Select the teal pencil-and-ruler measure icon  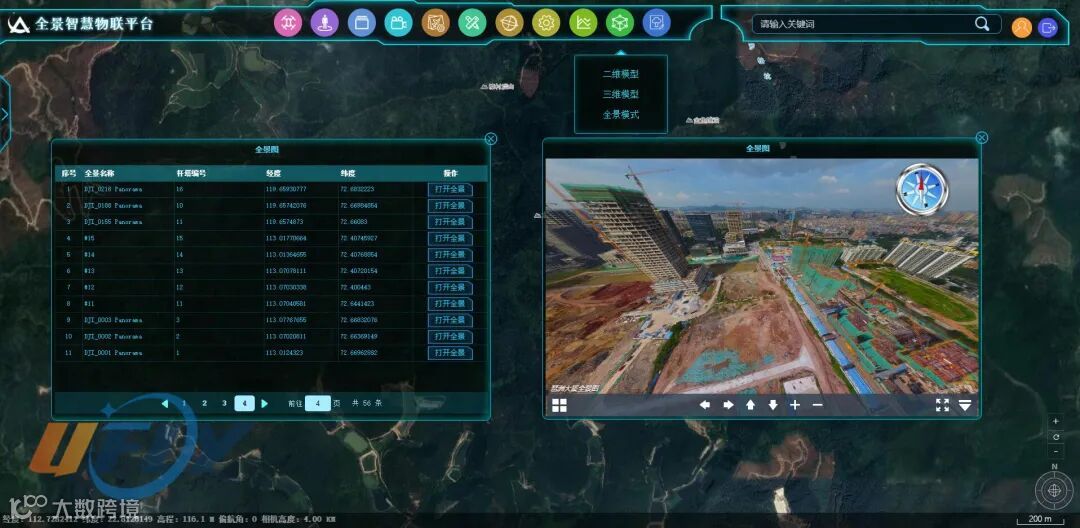[472, 23]
